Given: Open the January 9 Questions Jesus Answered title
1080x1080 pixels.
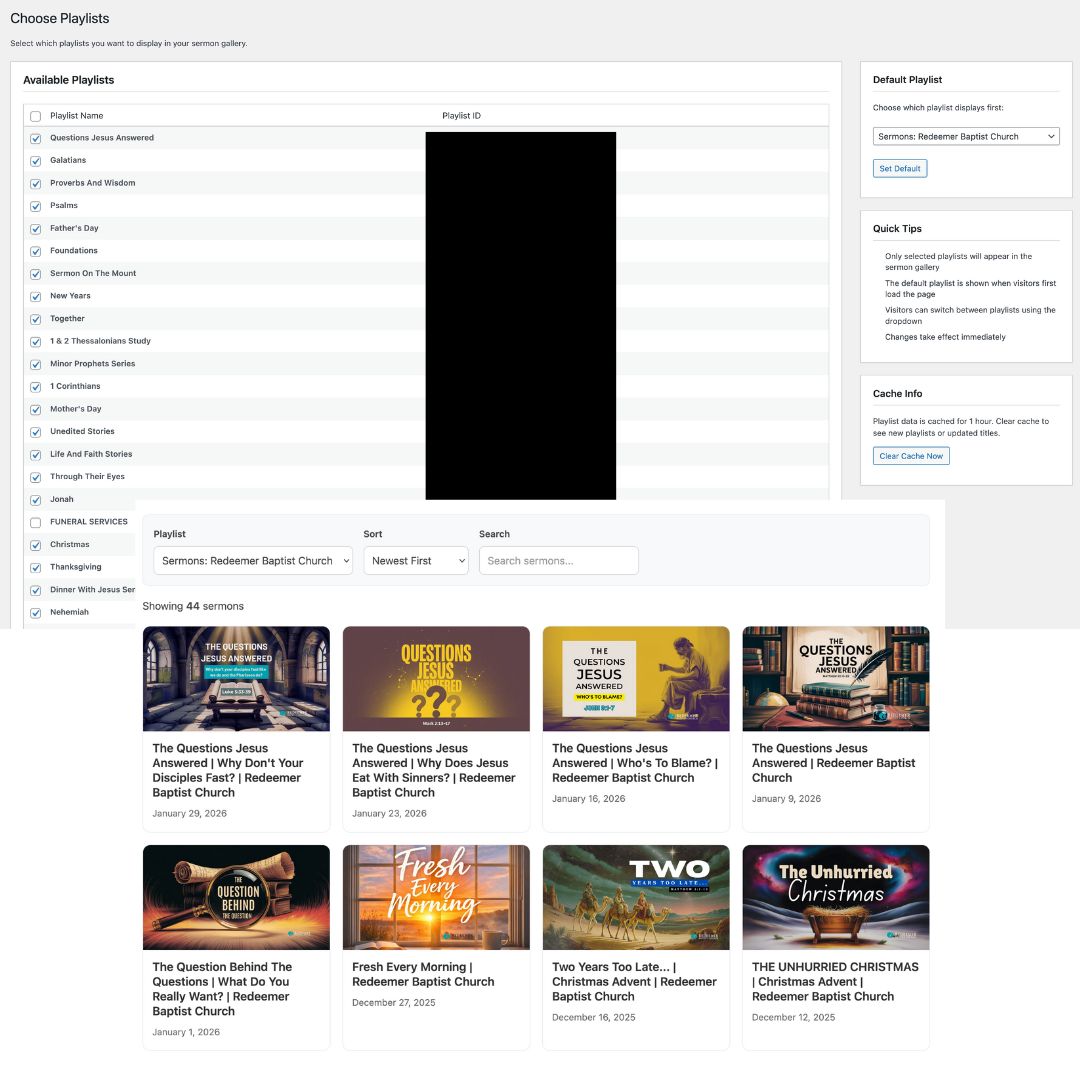Looking at the screenshot, I should point(833,763).
